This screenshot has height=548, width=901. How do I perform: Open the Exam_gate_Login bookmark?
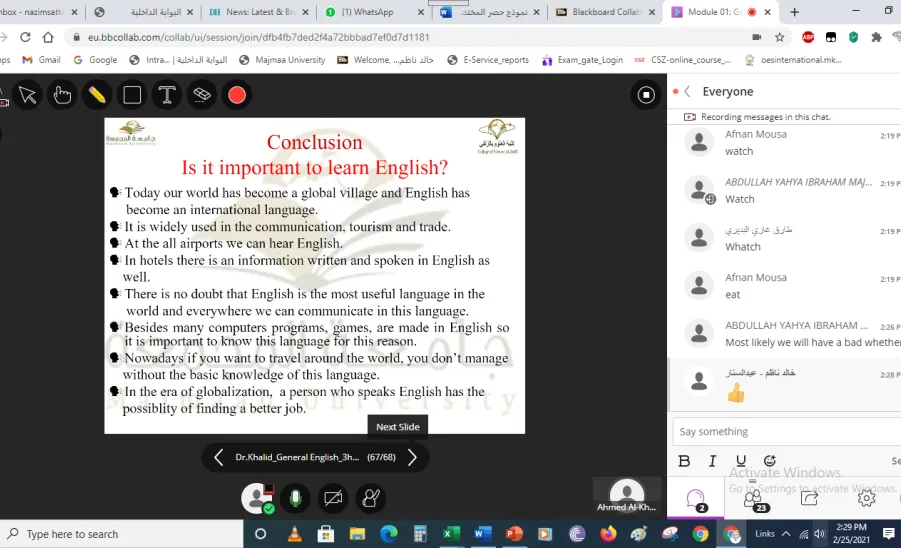tap(582, 60)
